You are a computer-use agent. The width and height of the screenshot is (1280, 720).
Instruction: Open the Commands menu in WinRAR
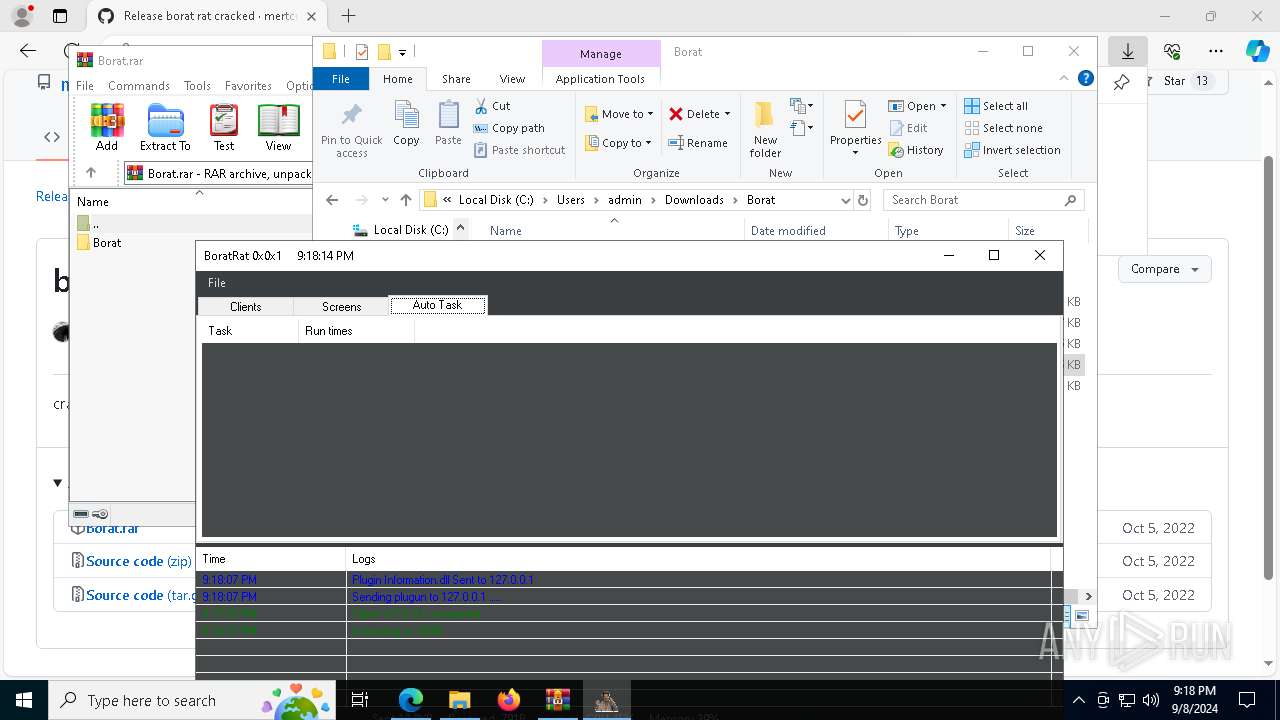point(139,86)
